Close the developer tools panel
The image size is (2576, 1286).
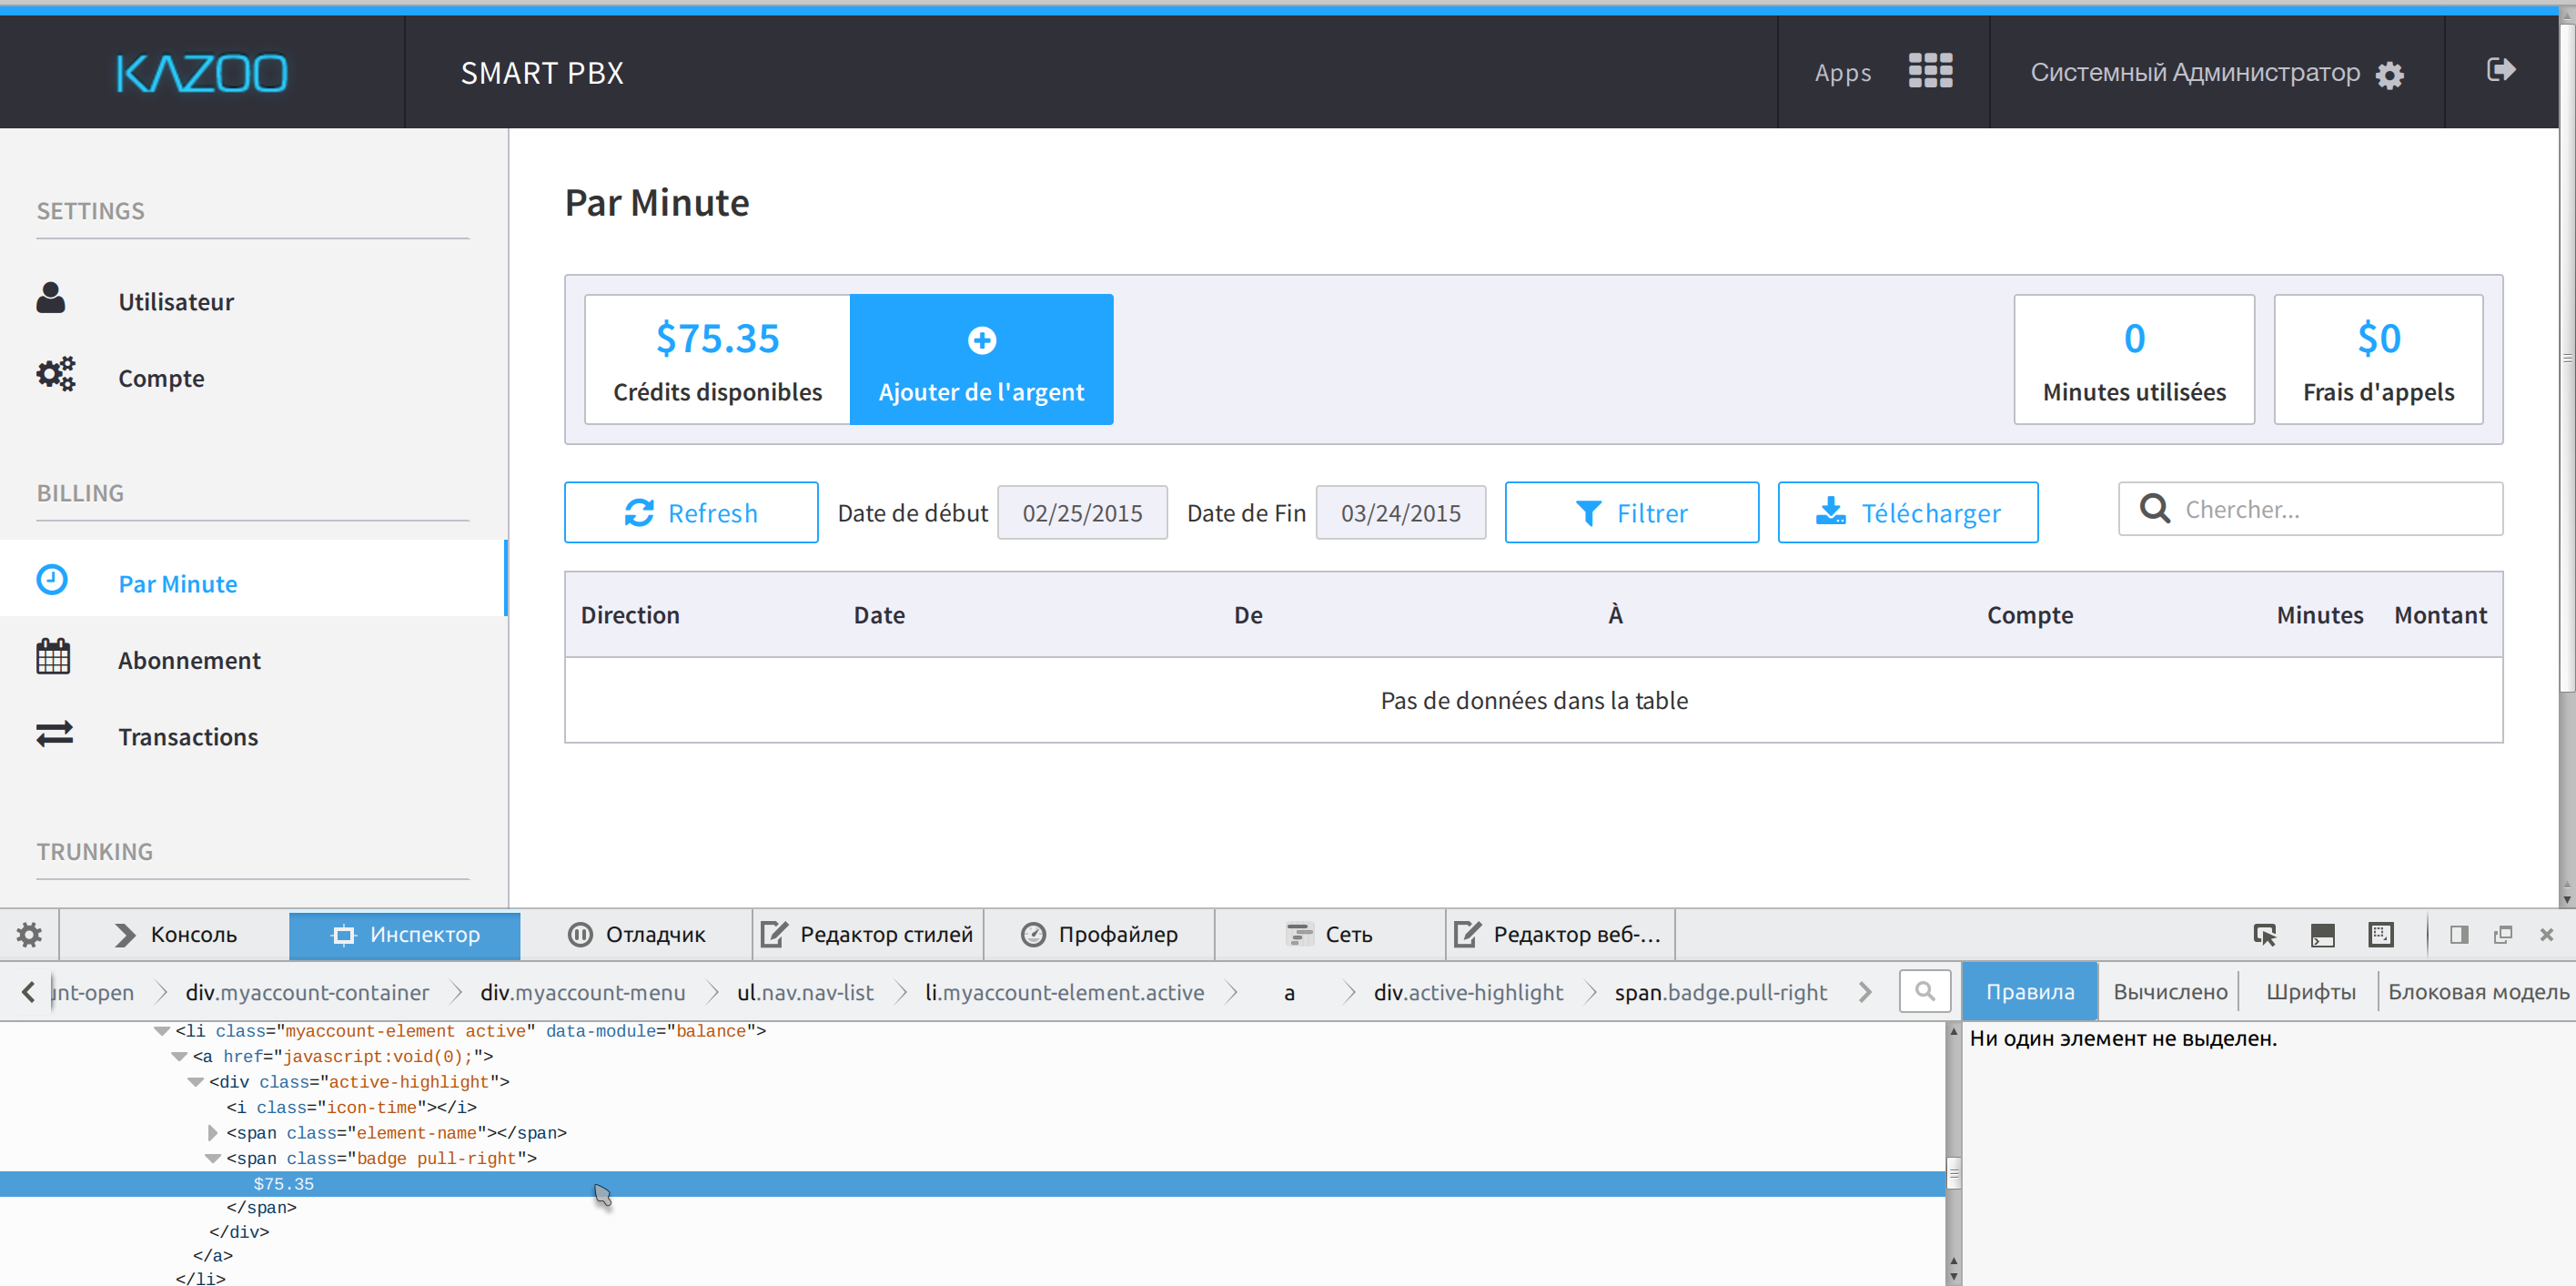point(2547,935)
